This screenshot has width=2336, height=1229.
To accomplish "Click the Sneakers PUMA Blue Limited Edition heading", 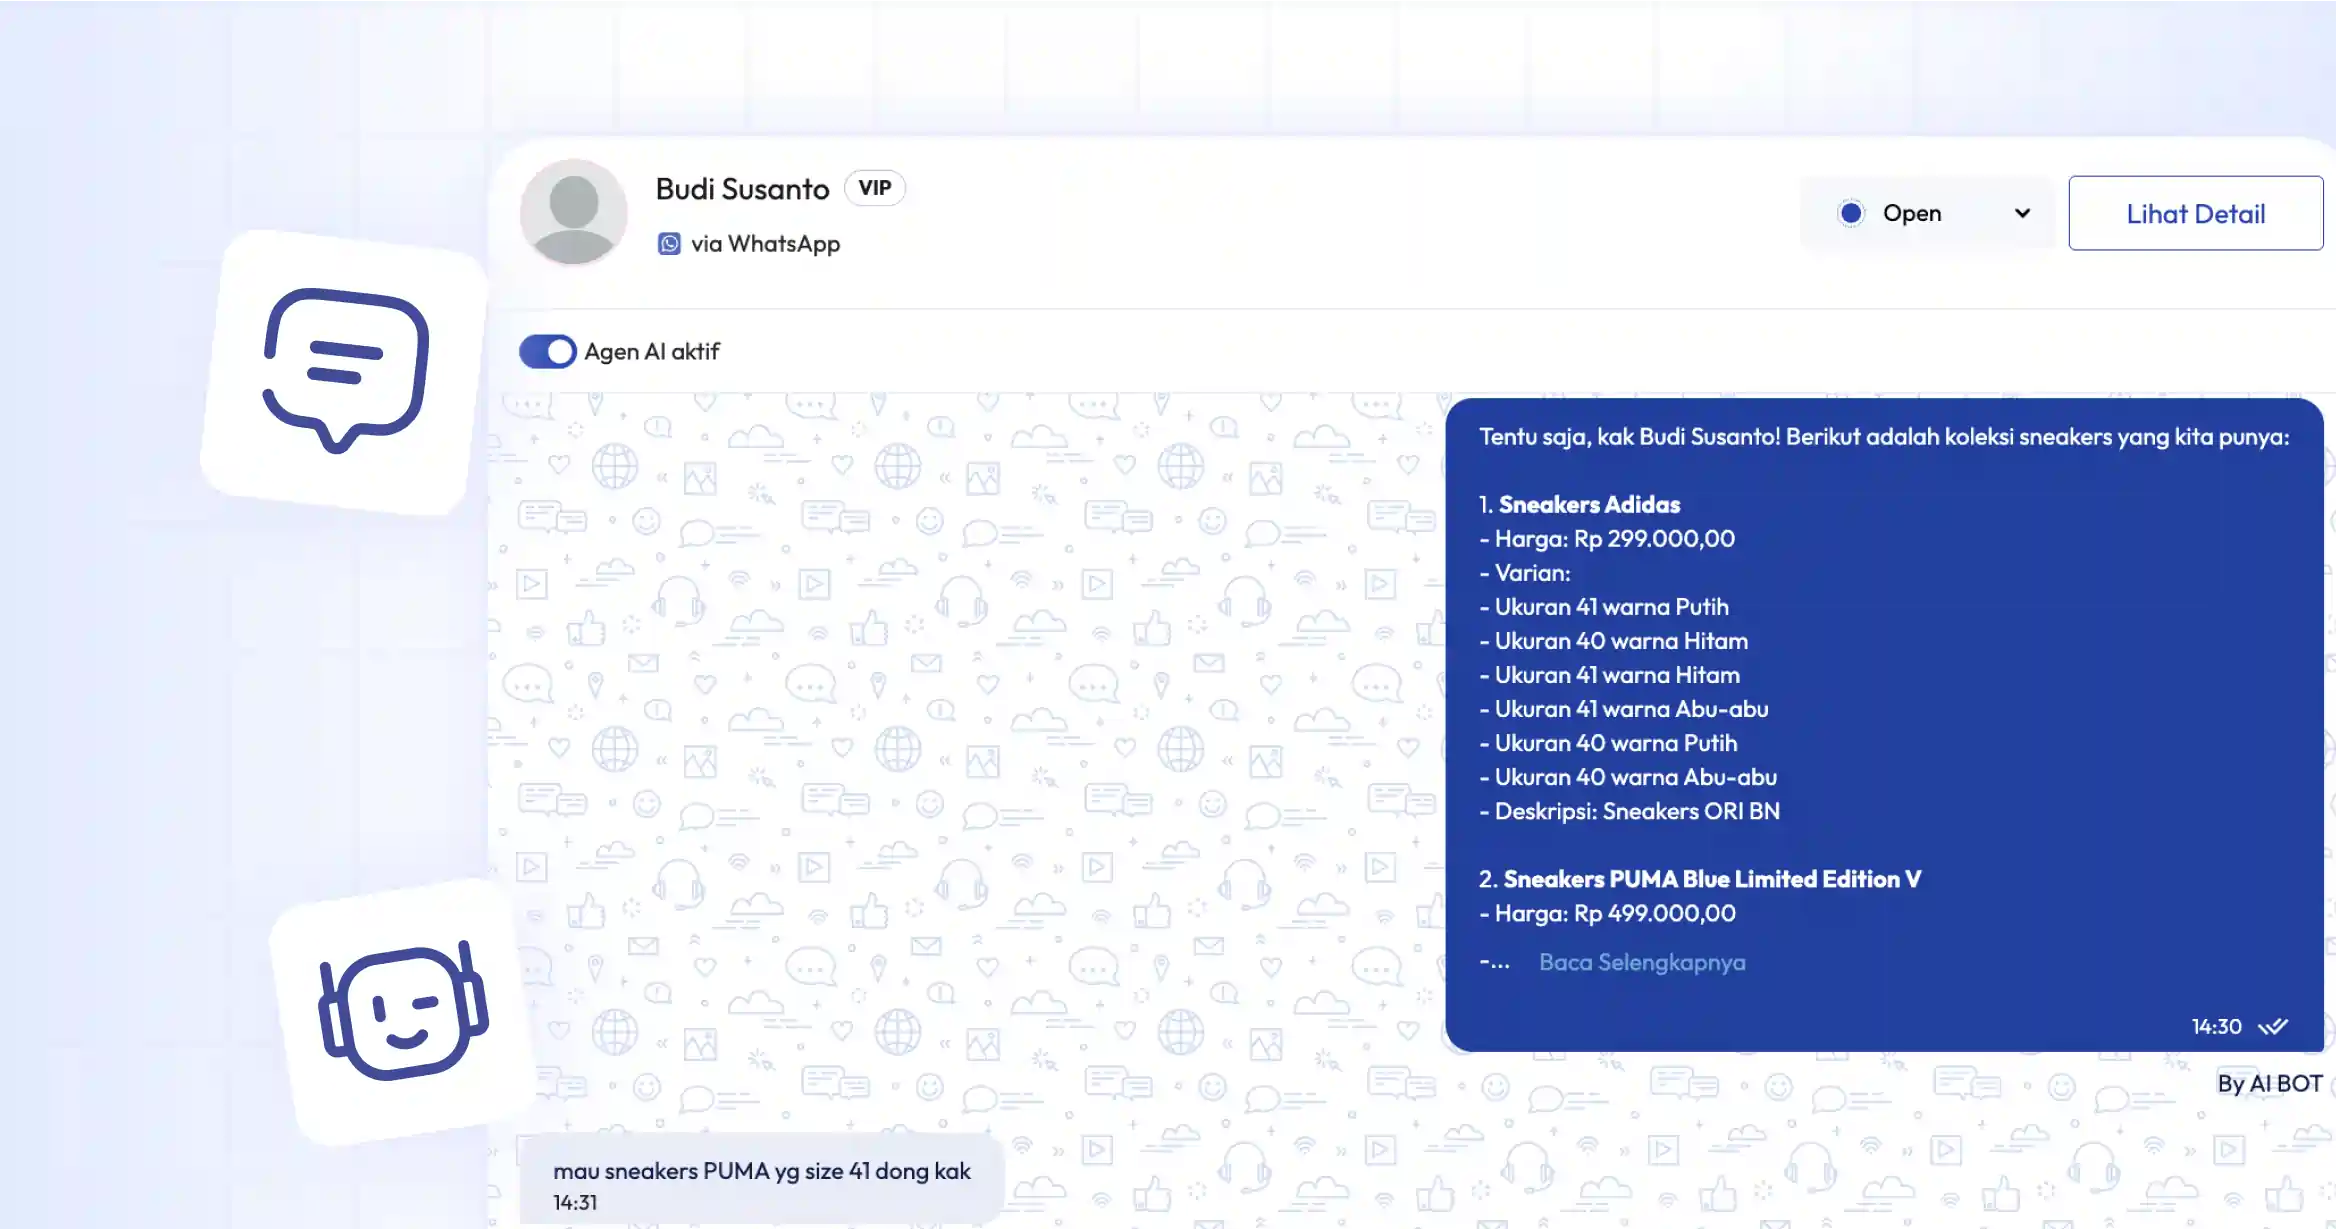I will pos(1711,879).
